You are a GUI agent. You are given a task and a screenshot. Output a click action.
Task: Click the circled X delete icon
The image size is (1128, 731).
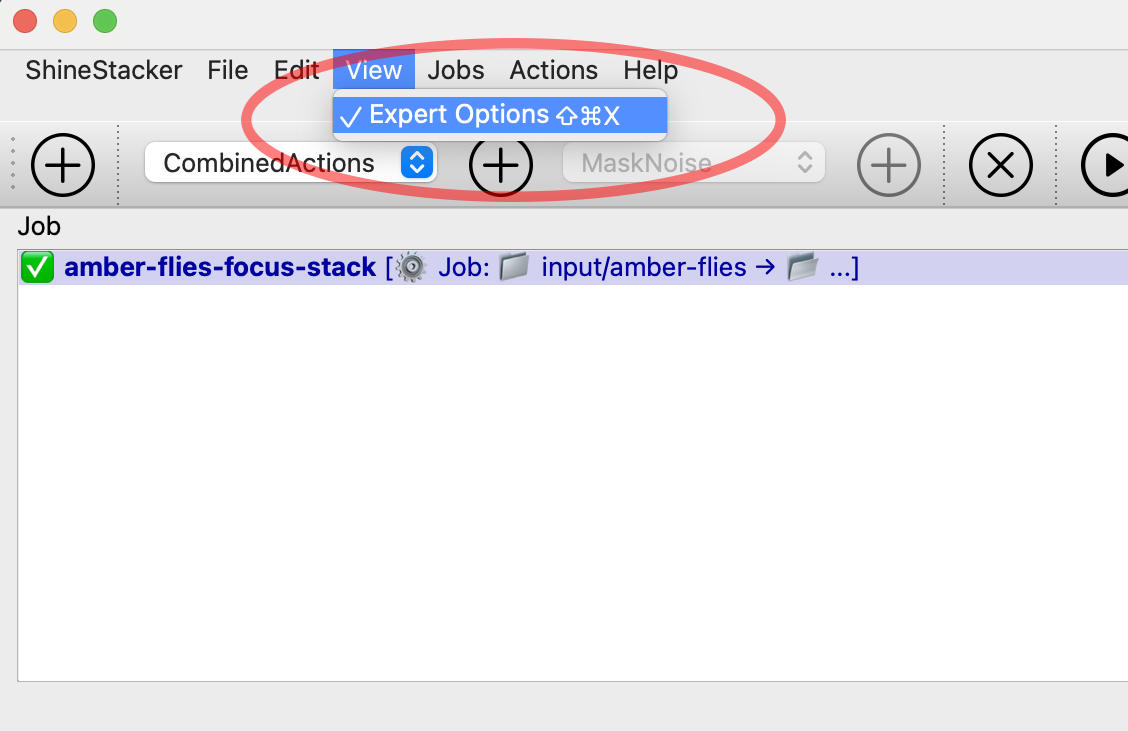[x=1000, y=165]
